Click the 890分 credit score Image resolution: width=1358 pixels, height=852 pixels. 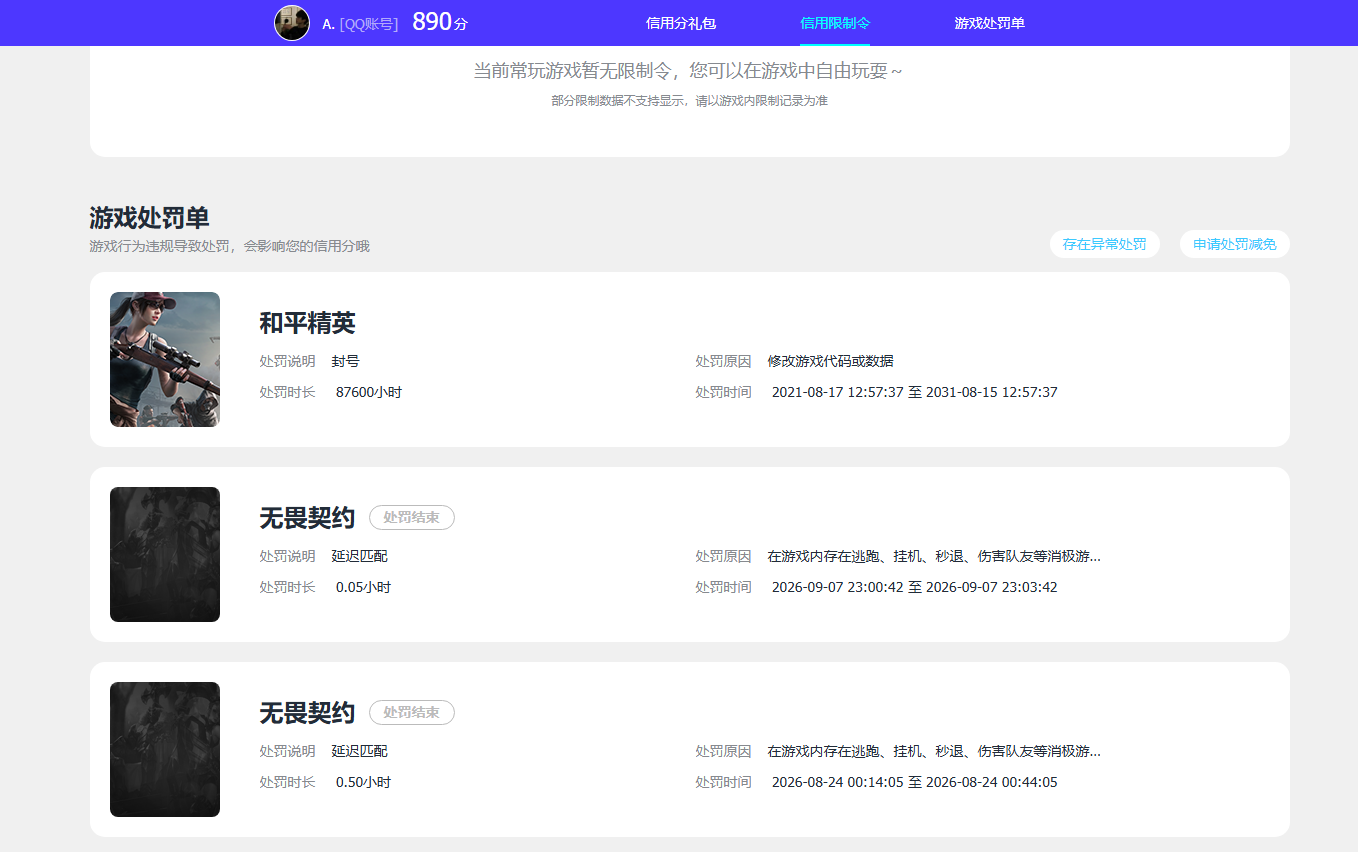(440, 22)
